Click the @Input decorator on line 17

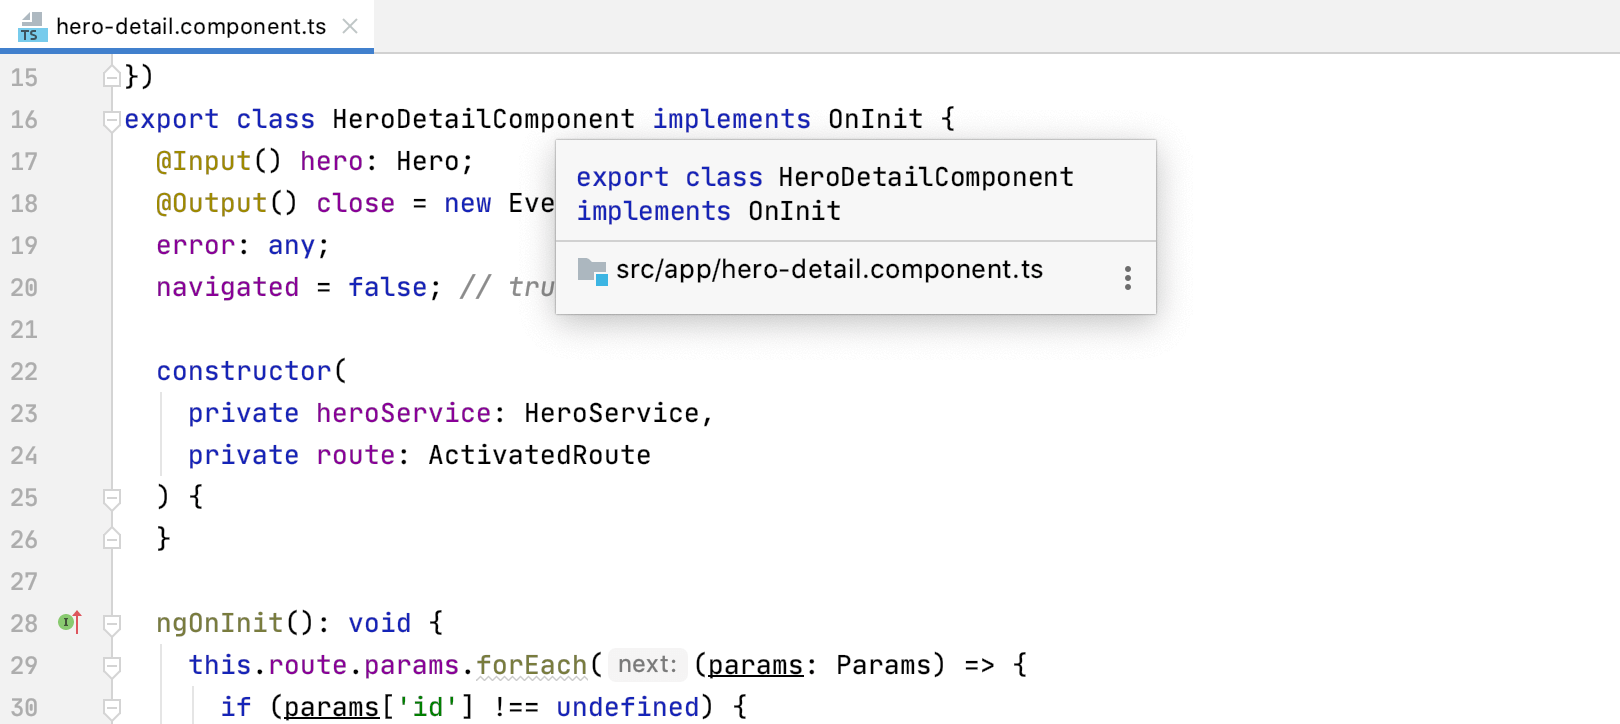[x=203, y=161]
